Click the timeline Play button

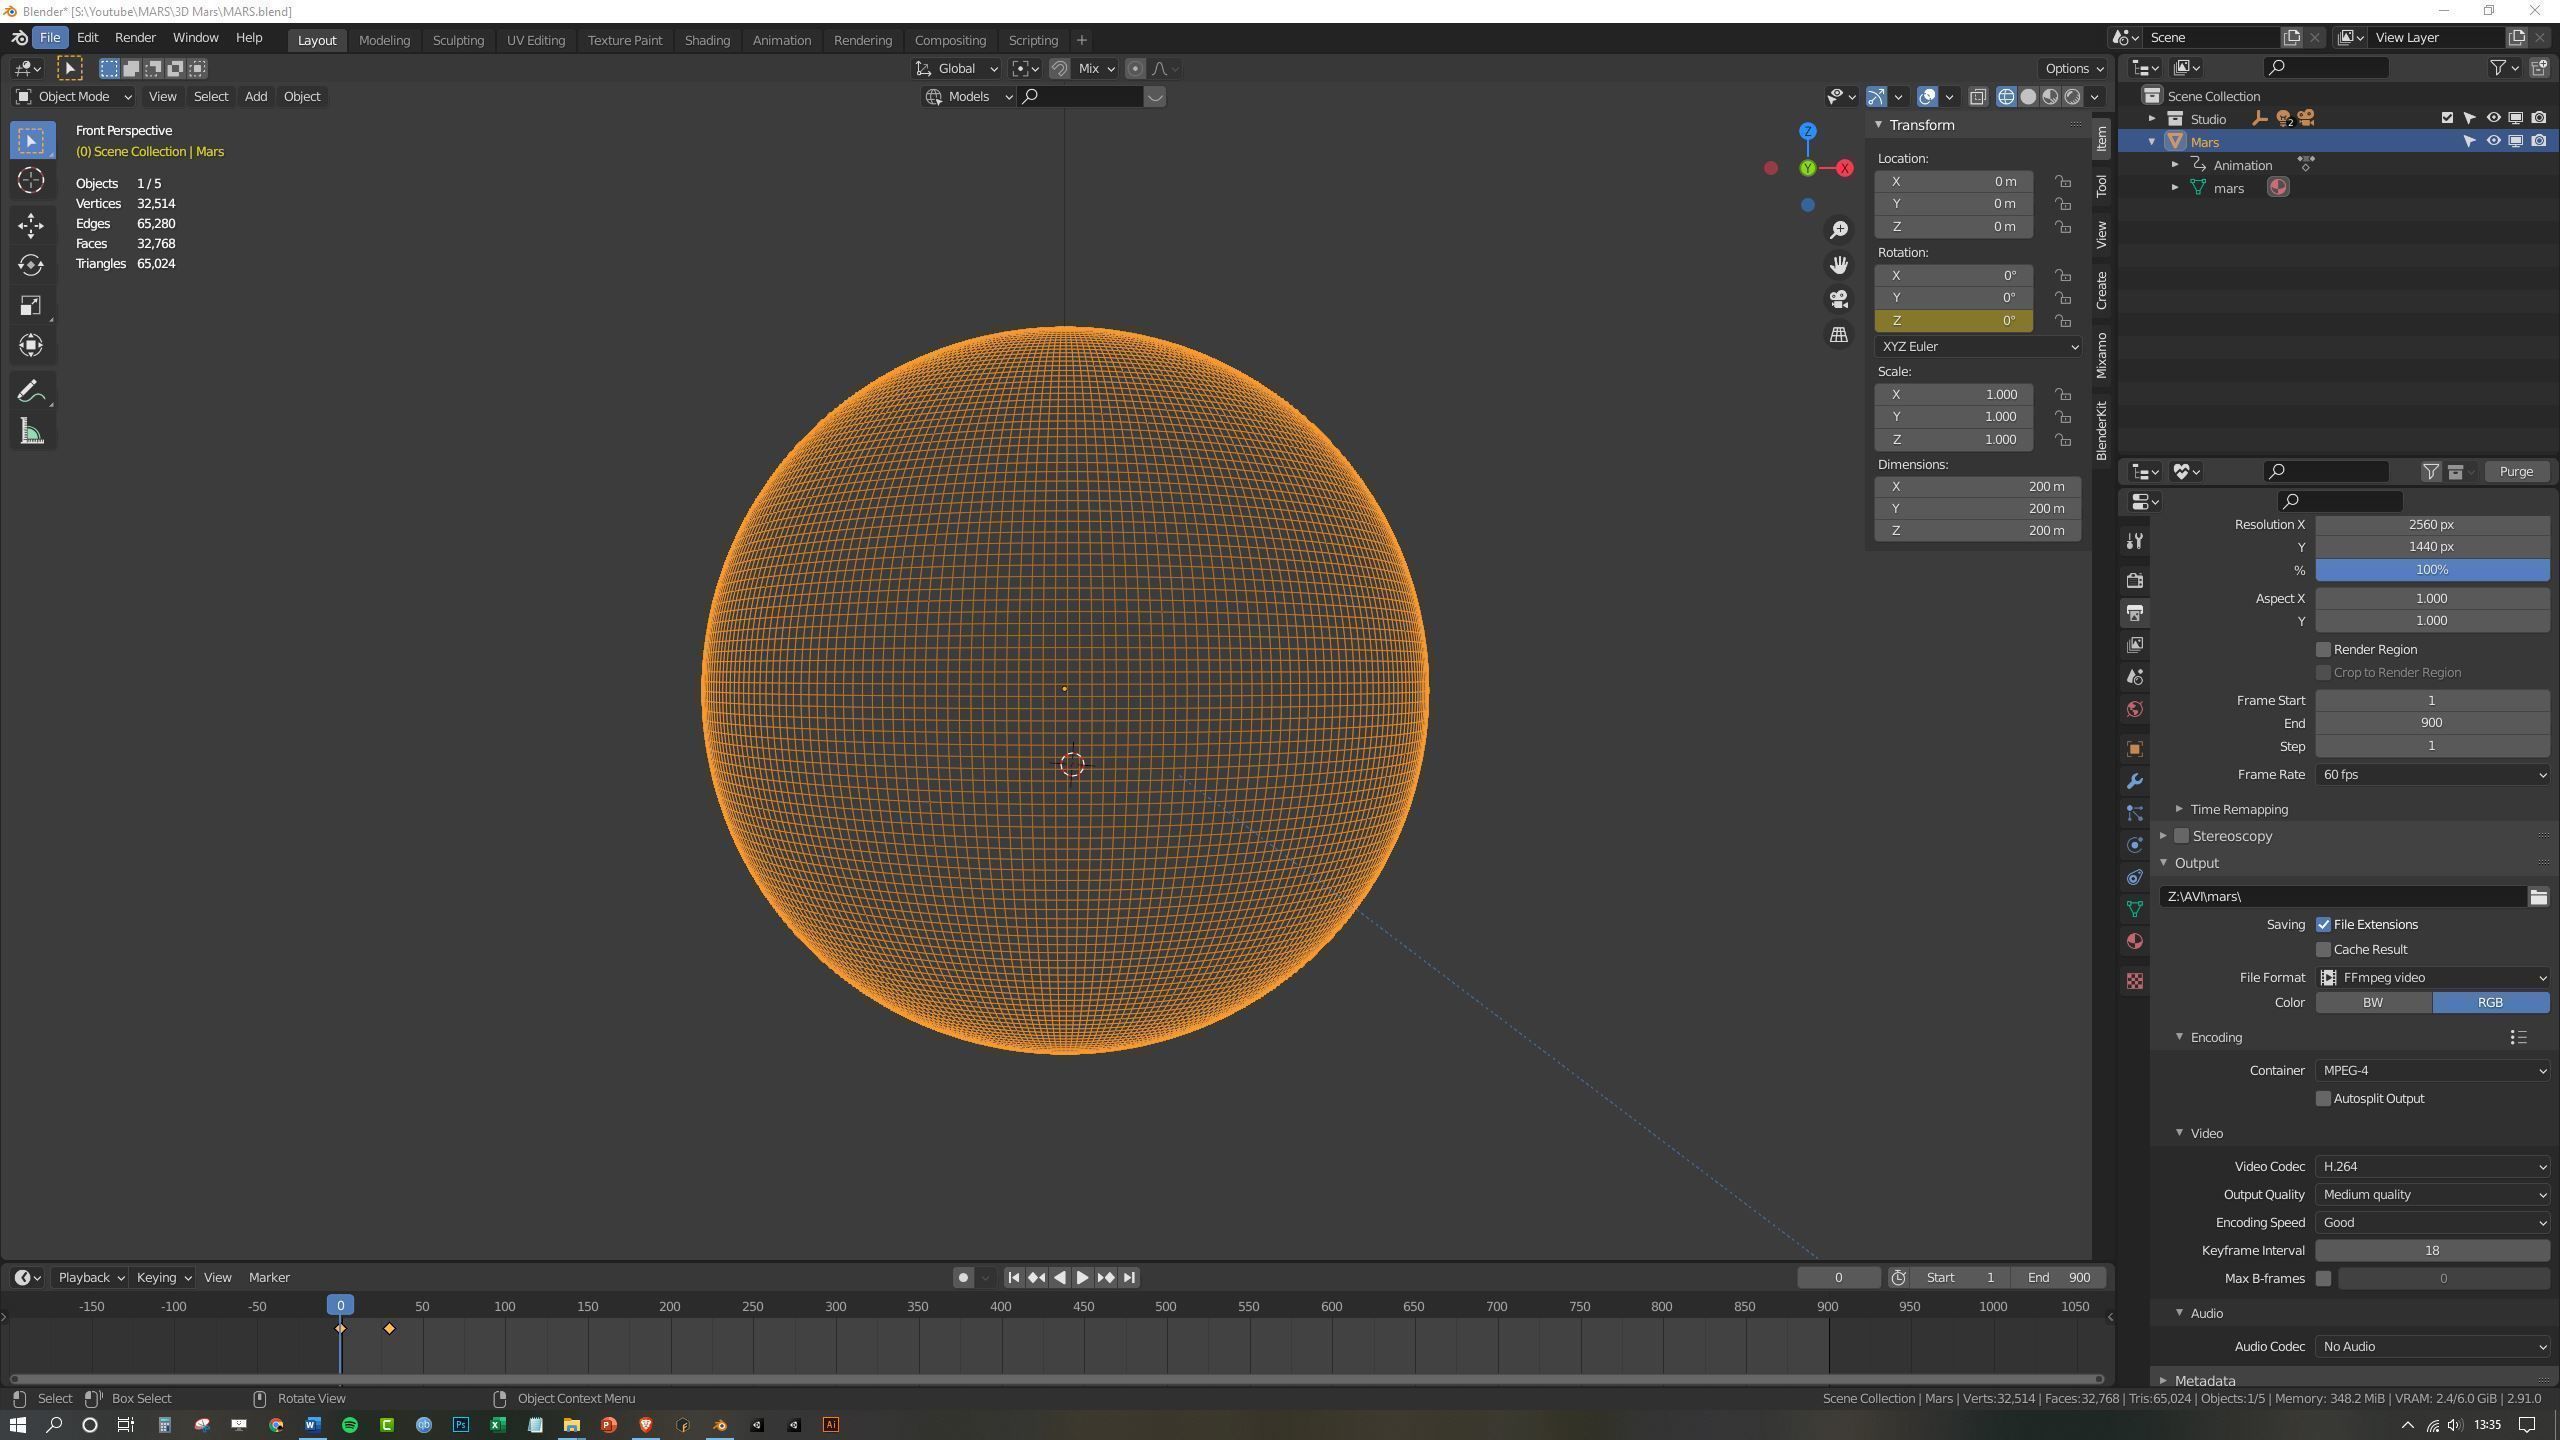[1082, 1277]
